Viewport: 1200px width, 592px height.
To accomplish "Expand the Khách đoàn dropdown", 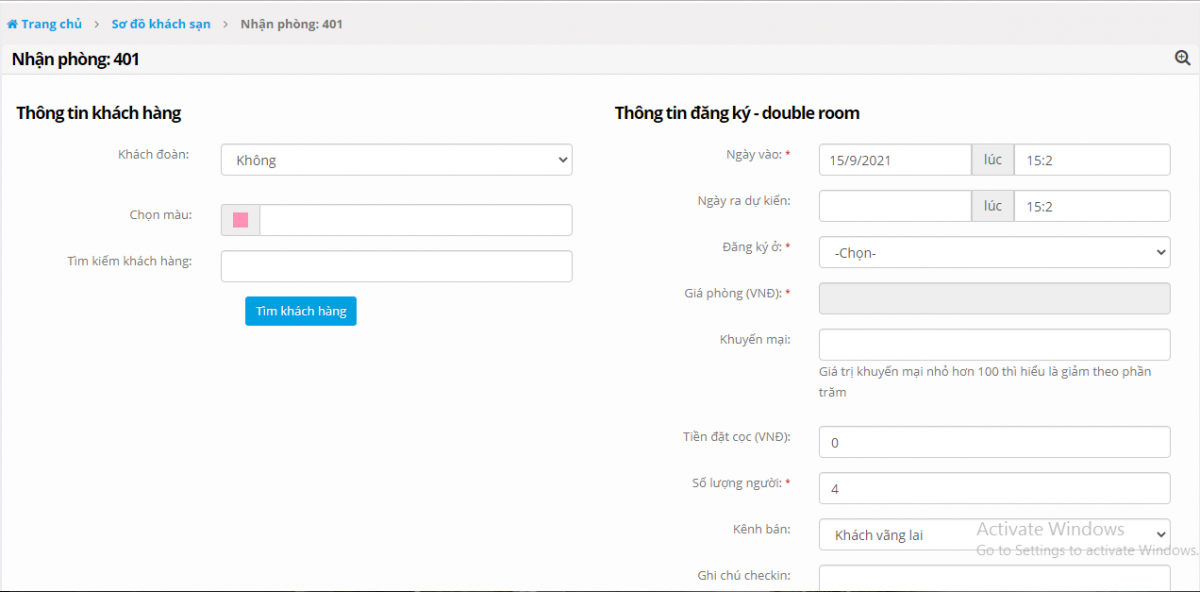I will pyautogui.click(x=396, y=160).
